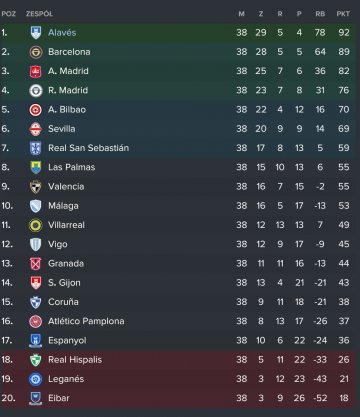
Task: Sort standings by RB column header
Action: click(320, 14)
